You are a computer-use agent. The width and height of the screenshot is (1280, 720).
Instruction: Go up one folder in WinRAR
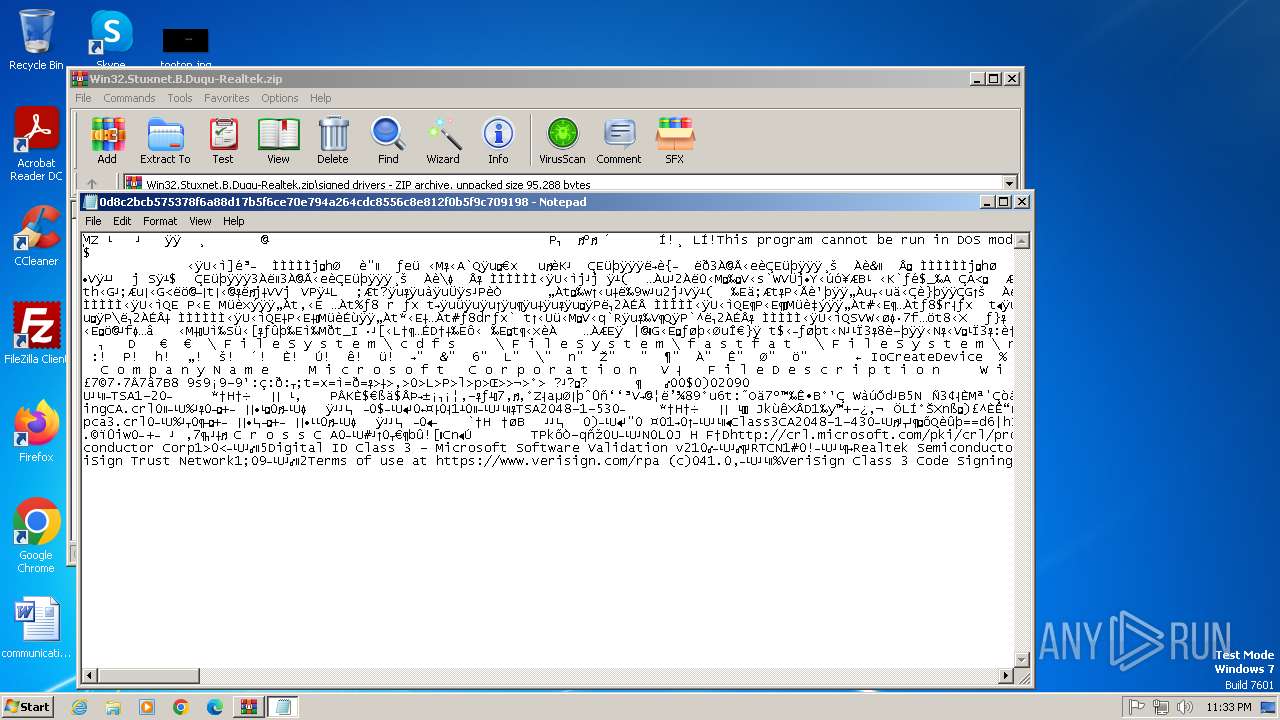(x=92, y=184)
